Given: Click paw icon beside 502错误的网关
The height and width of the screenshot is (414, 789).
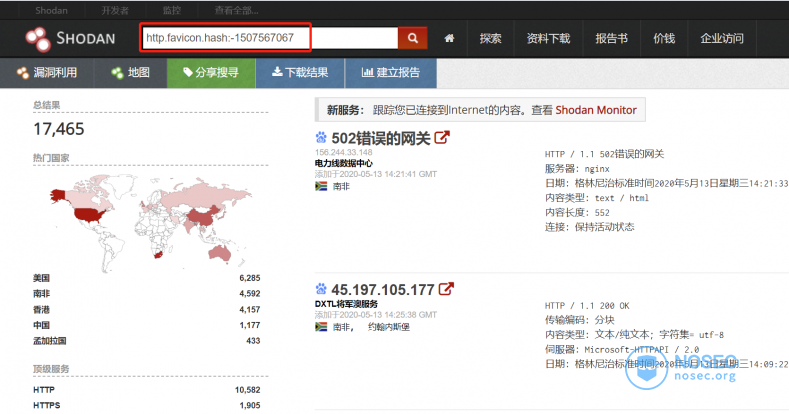Looking at the screenshot, I should tap(321, 138).
